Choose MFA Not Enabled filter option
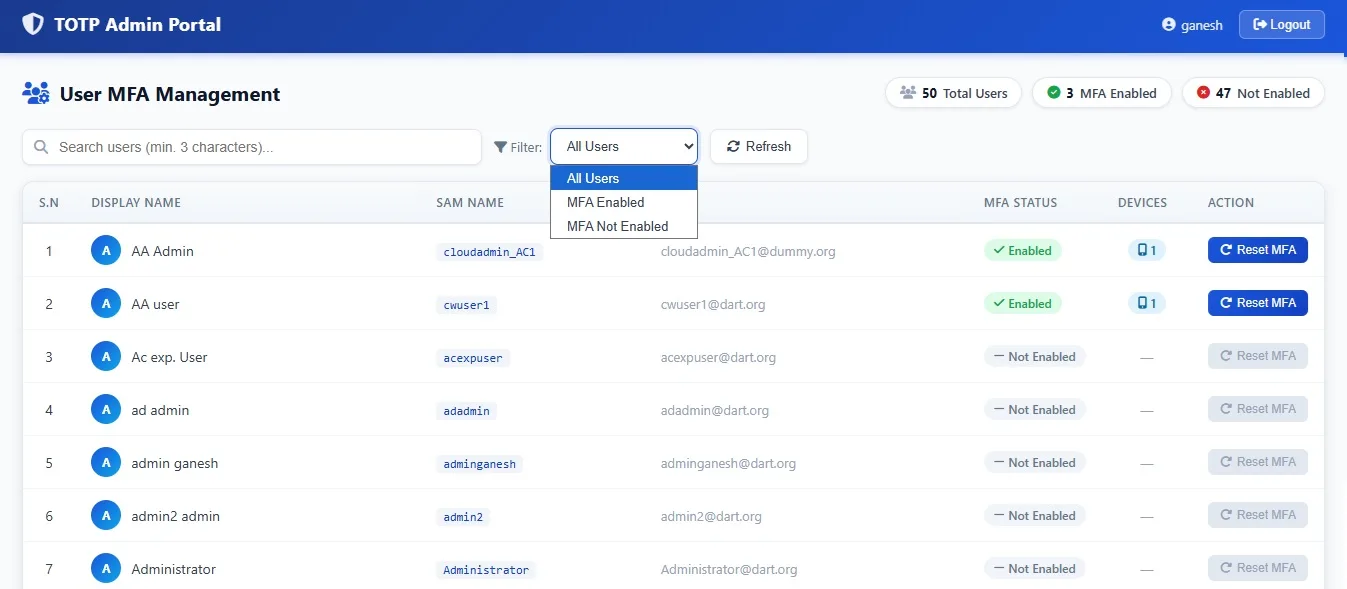The image size is (1347, 589). (x=624, y=226)
